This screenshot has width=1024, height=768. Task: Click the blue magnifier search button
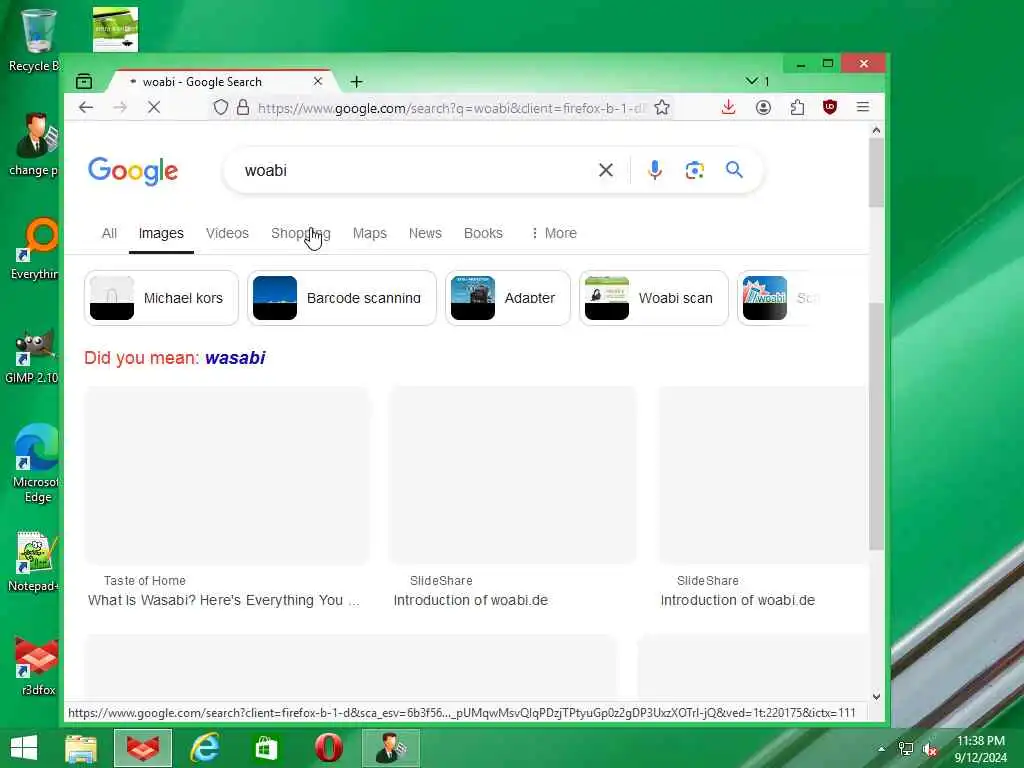point(734,170)
